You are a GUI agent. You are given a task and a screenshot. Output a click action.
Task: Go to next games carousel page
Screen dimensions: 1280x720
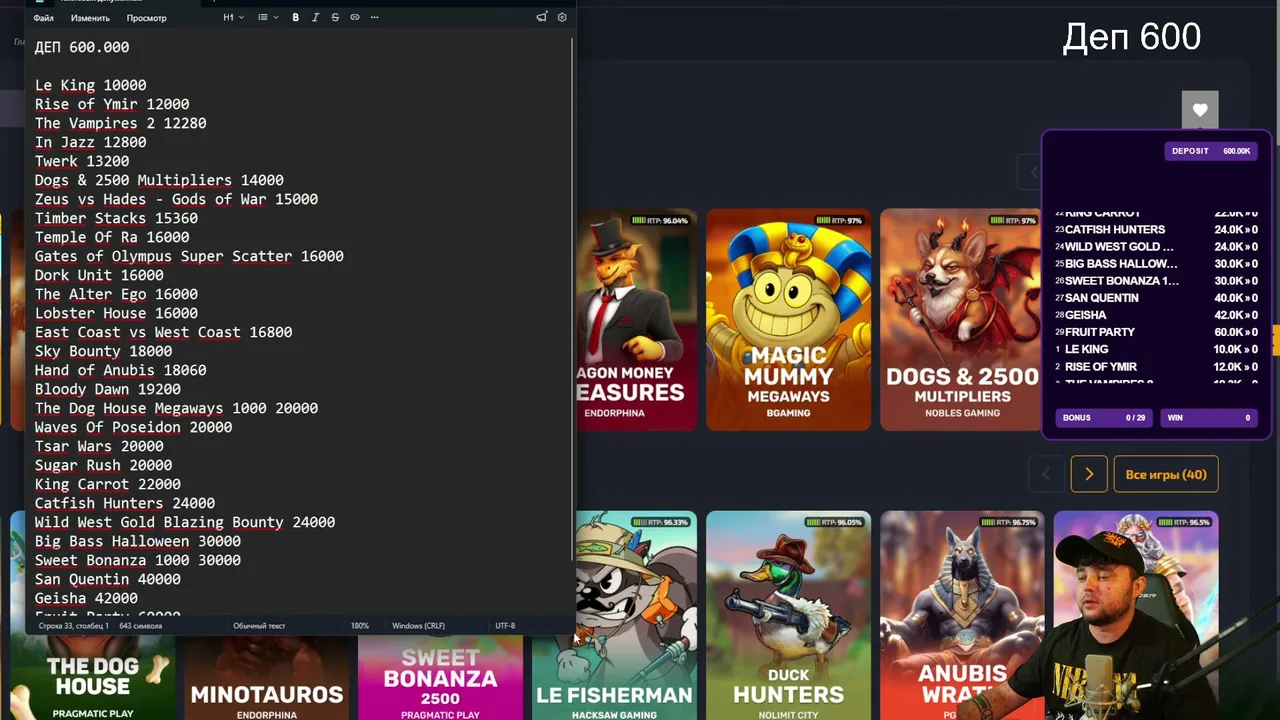[1089, 474]
